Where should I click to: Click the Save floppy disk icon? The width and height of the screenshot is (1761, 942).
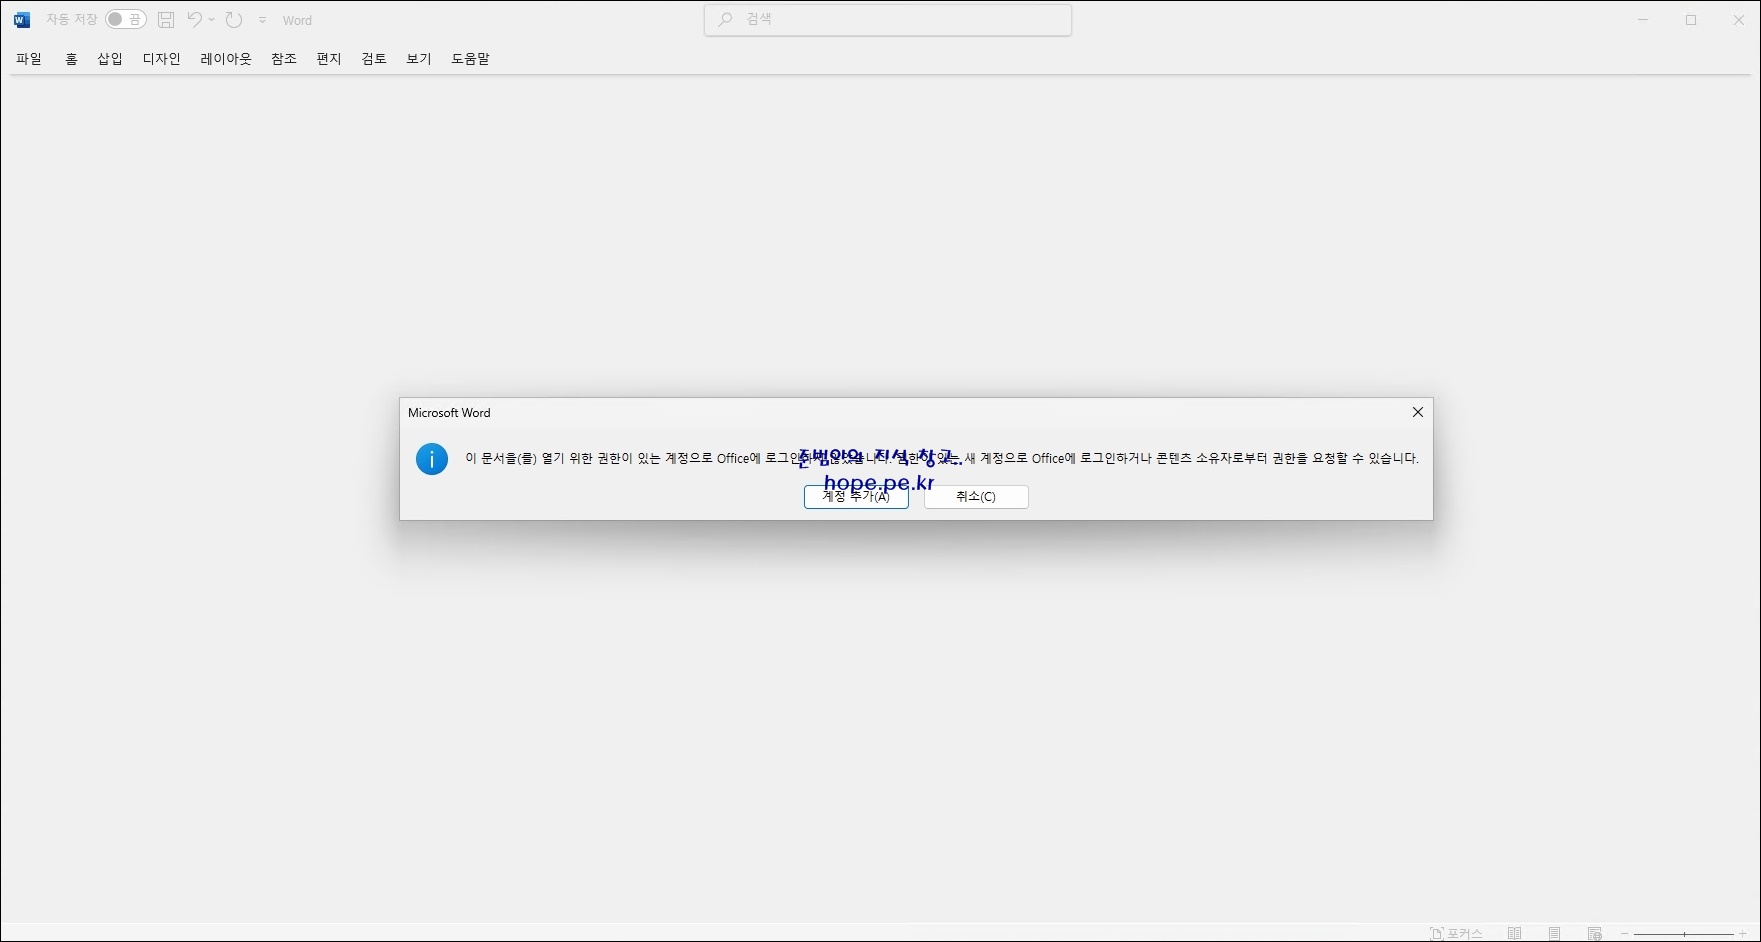point(166,20)
